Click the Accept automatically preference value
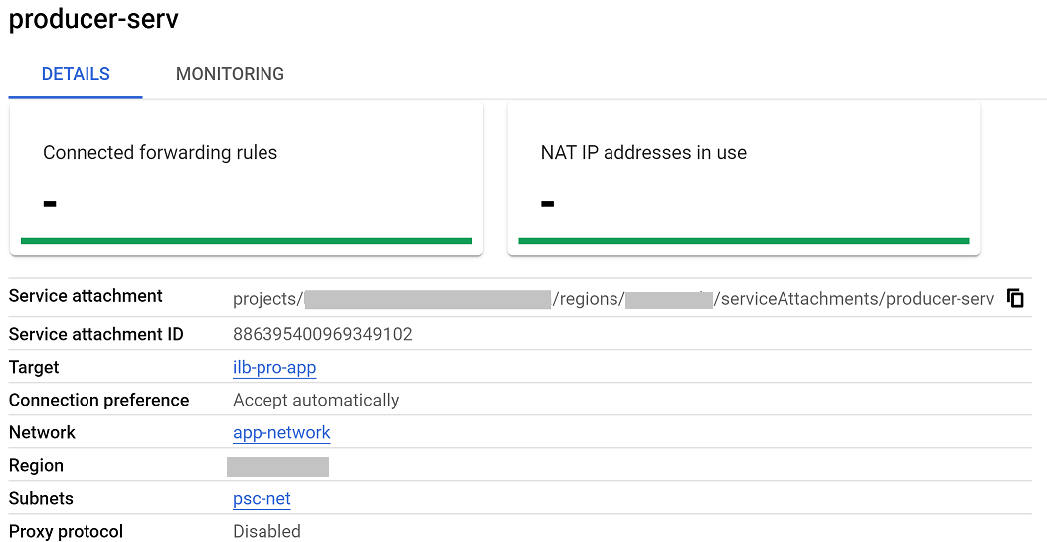Image resolution: width=1047 pixels, height=542 pixels. coord(316,401)
